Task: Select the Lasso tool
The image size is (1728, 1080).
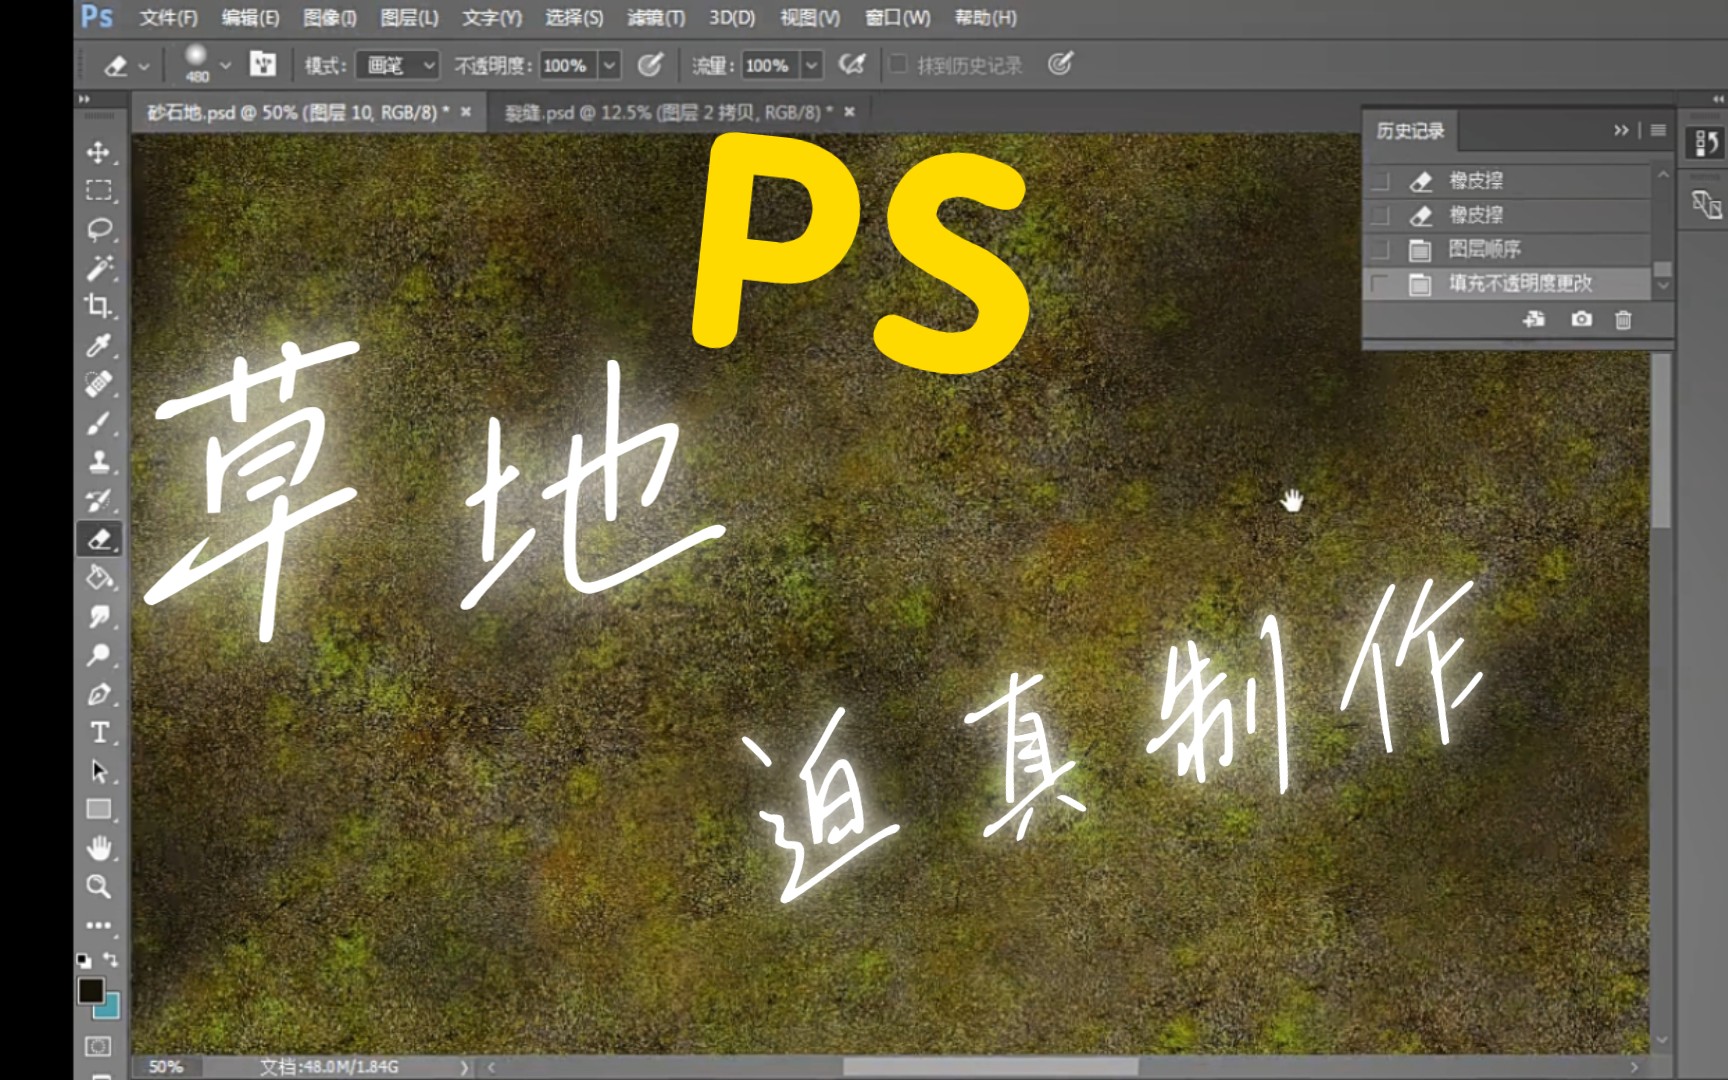Action: tap(98, 230)
